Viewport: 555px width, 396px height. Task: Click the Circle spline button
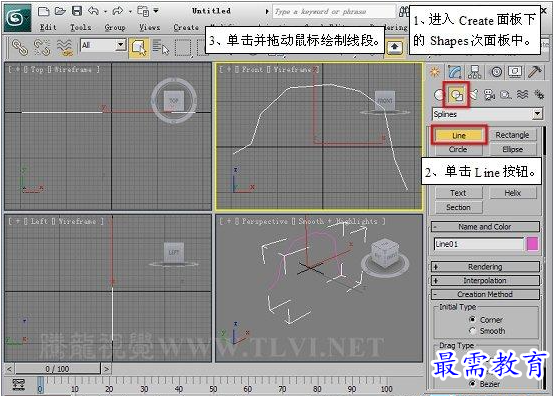pos(458,149)
